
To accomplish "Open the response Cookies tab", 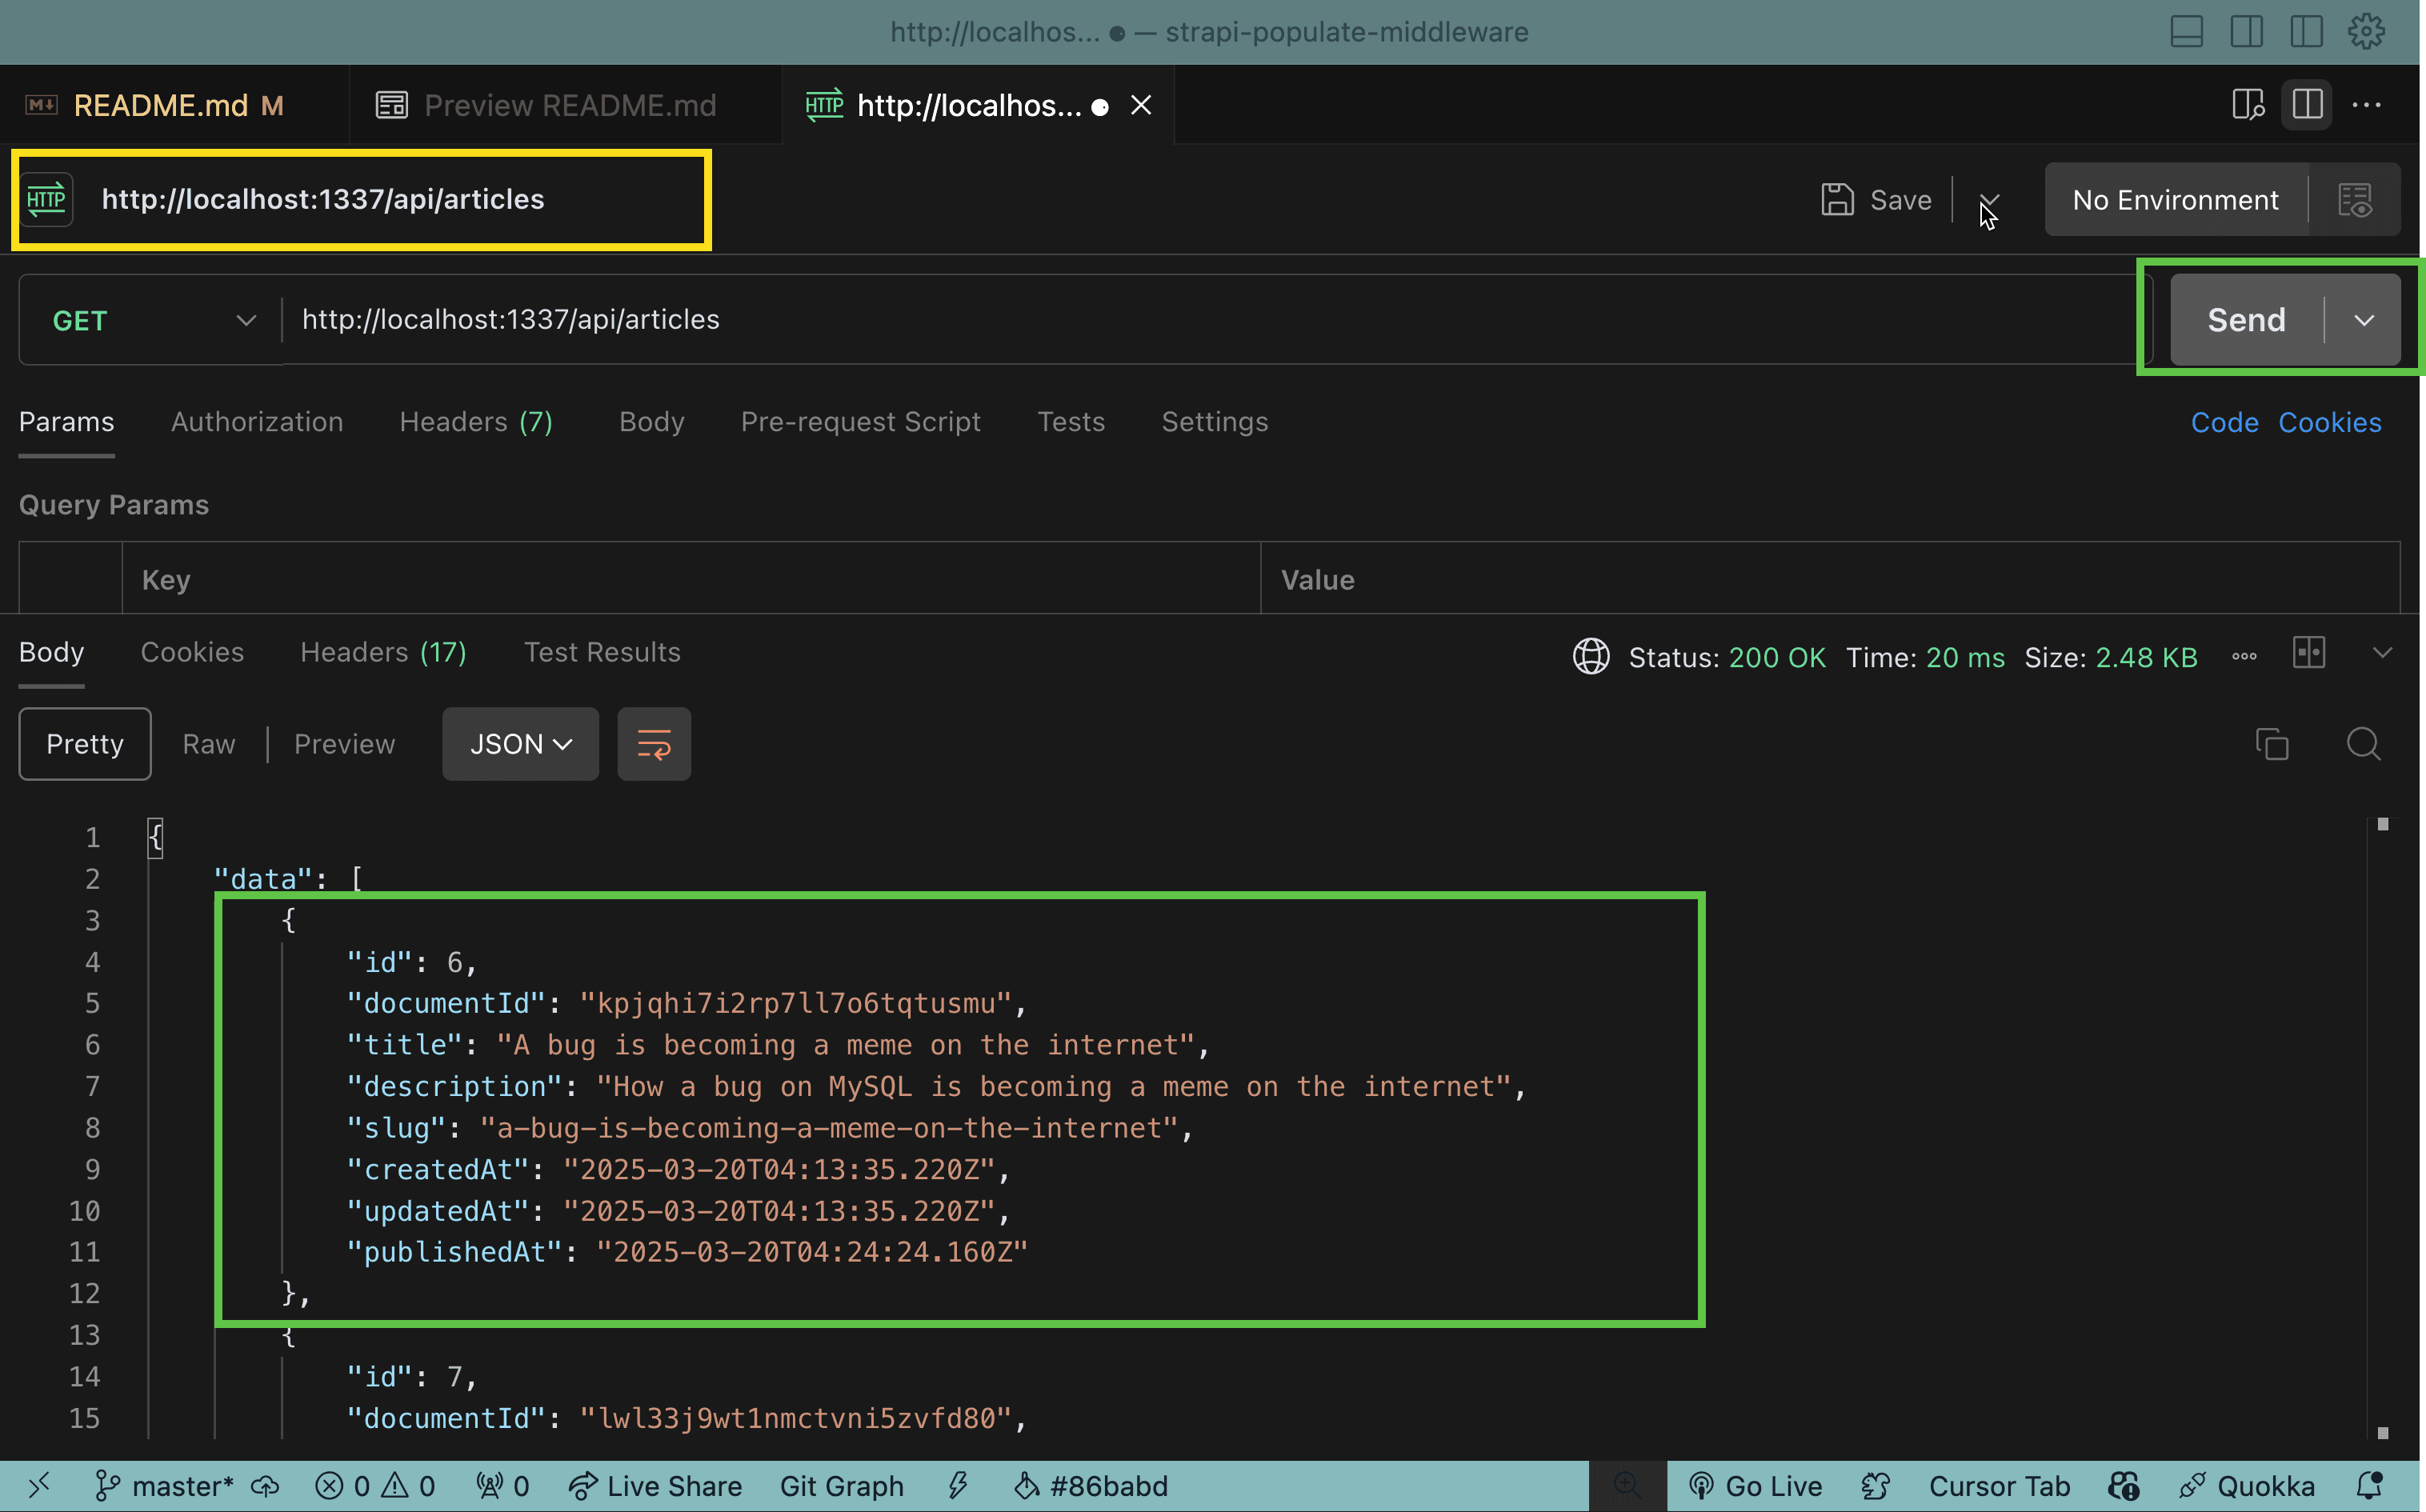I will pos(192,652).
